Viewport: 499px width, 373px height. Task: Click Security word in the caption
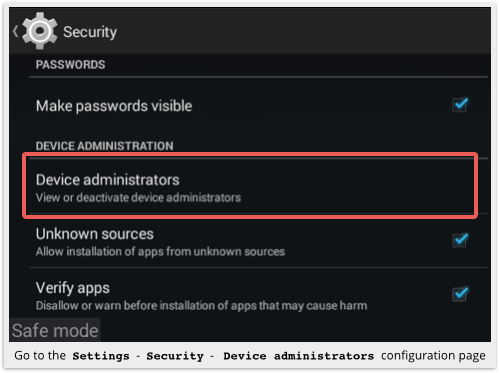coord(175,356)
